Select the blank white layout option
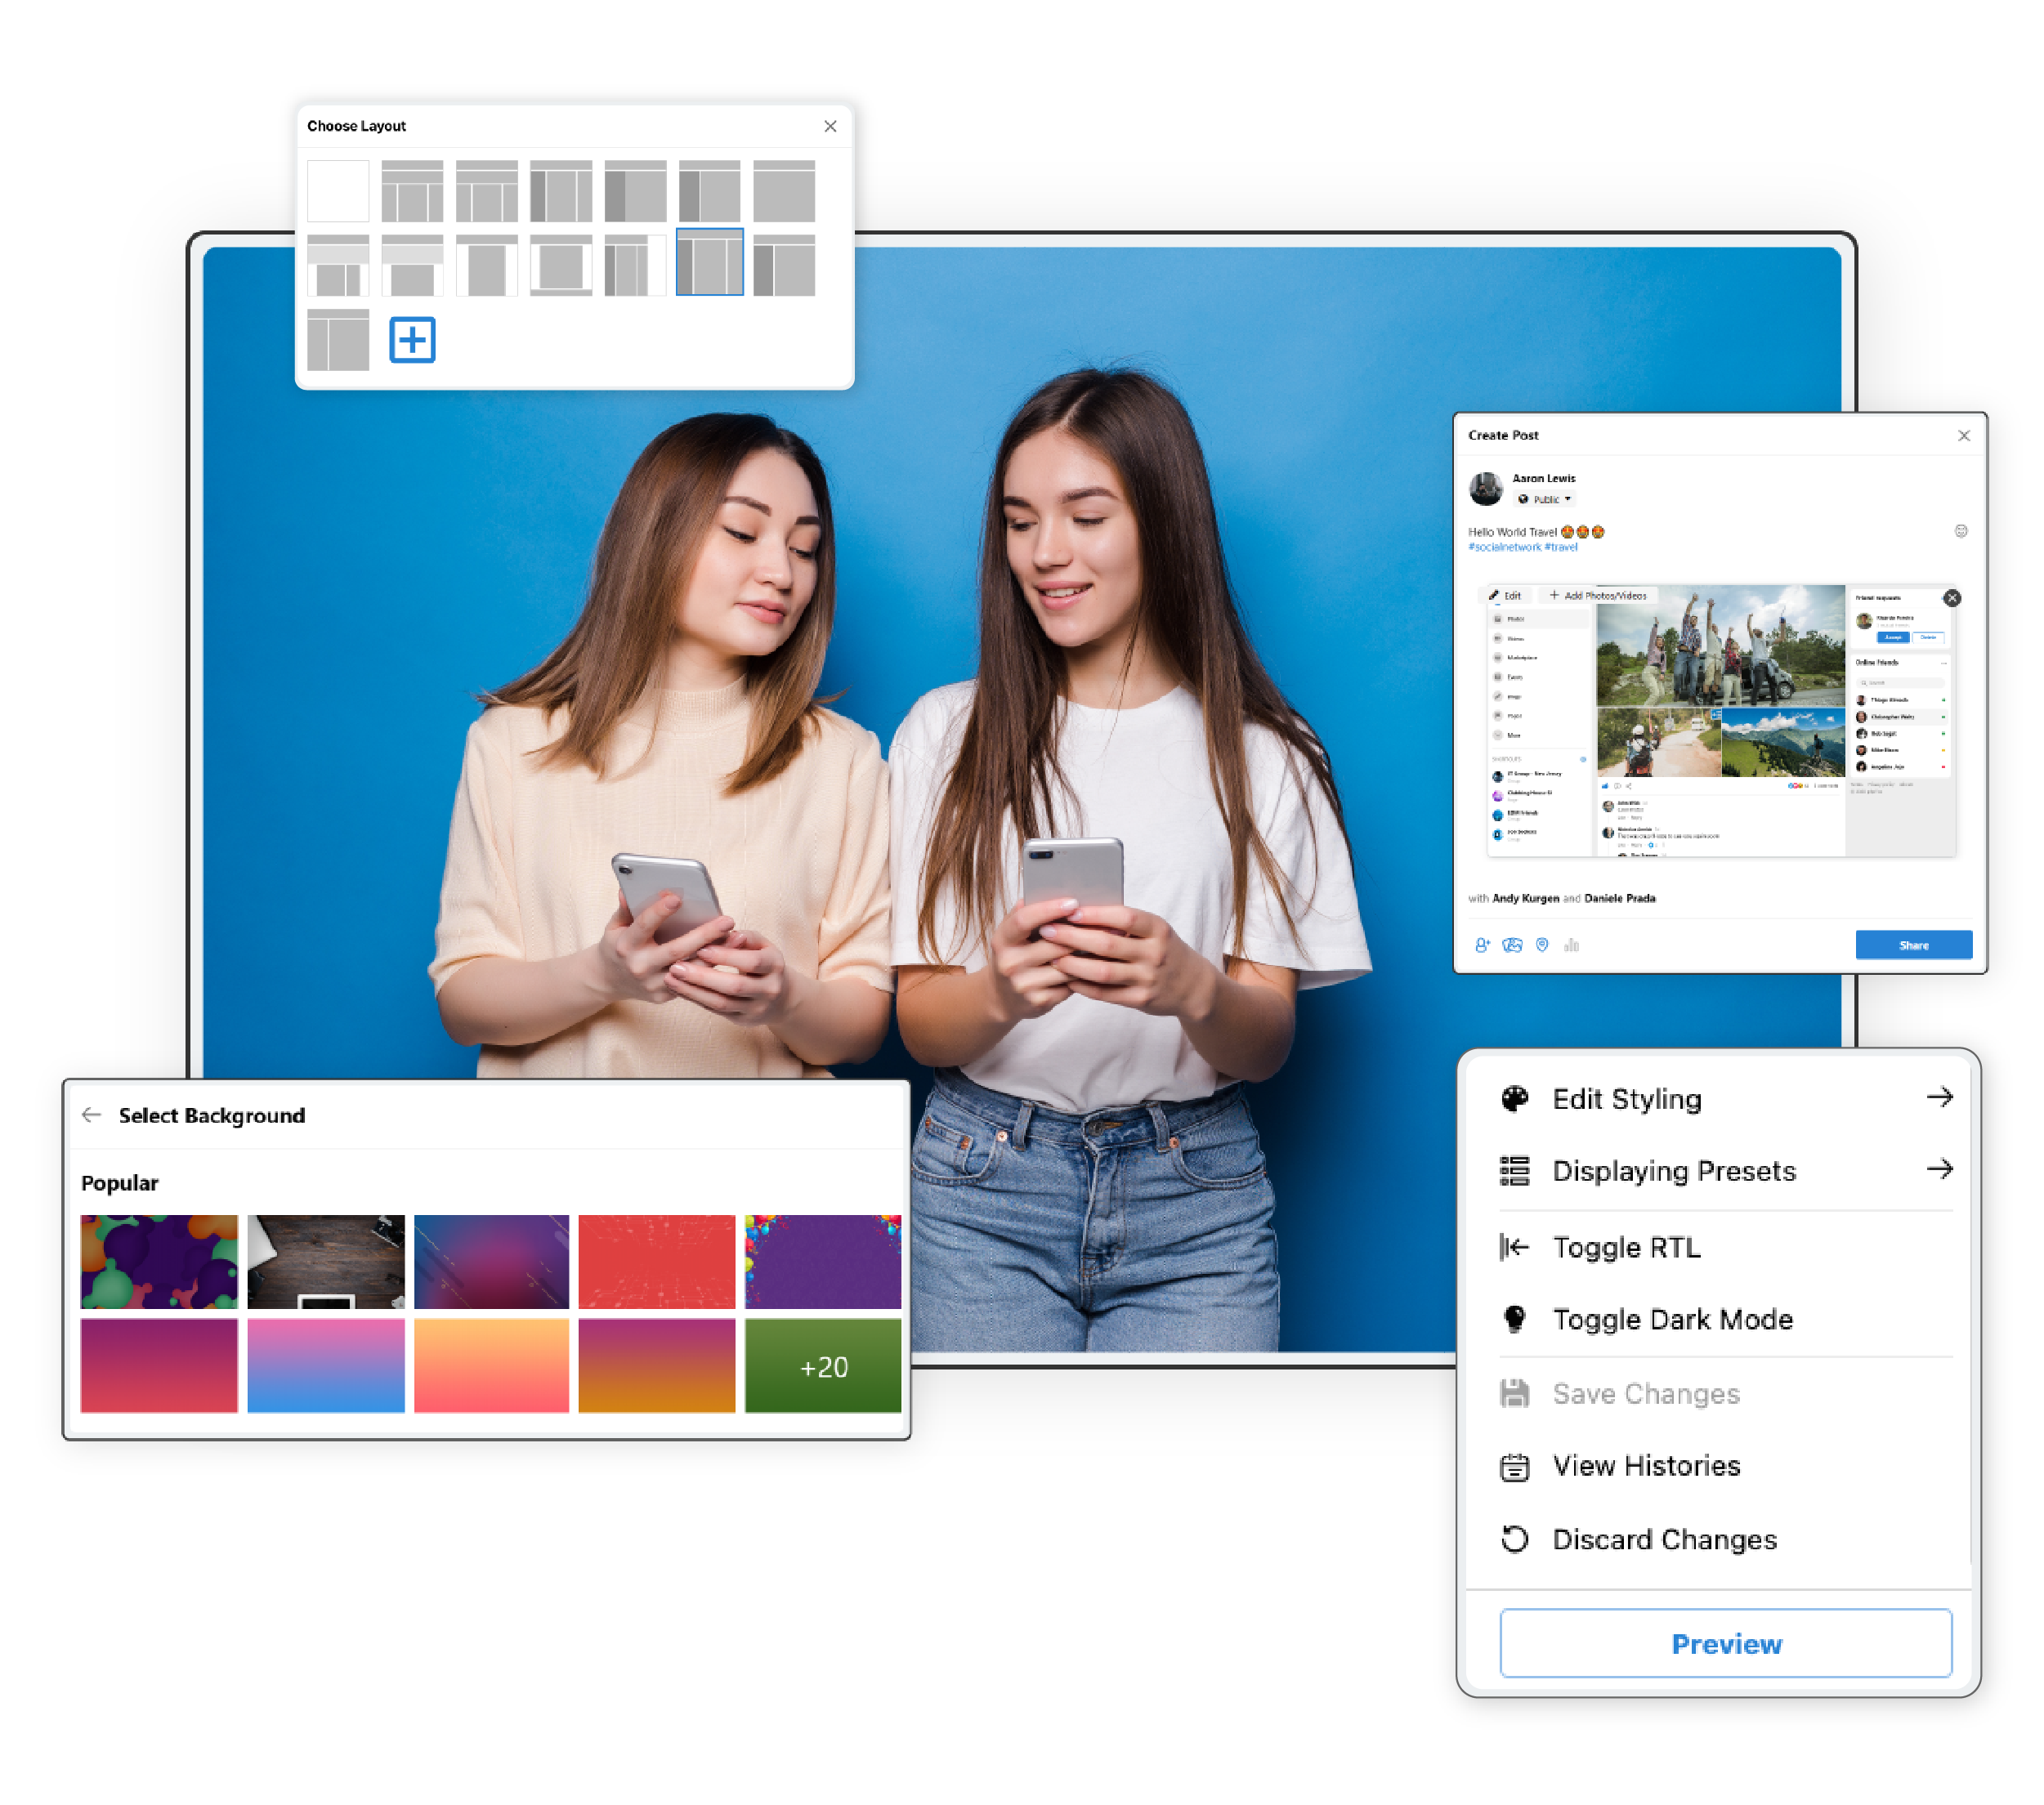Viewport: 2044px width, 1805px height. tap(338, 191)
